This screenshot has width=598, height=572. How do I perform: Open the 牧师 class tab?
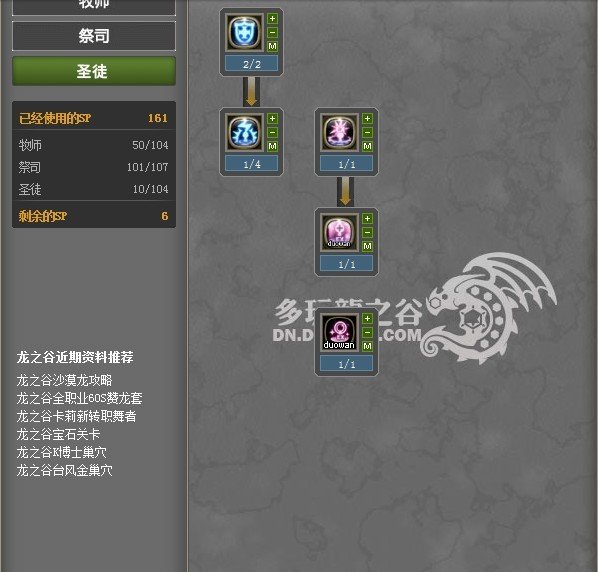pyautogui.click(x=94, y=7)
